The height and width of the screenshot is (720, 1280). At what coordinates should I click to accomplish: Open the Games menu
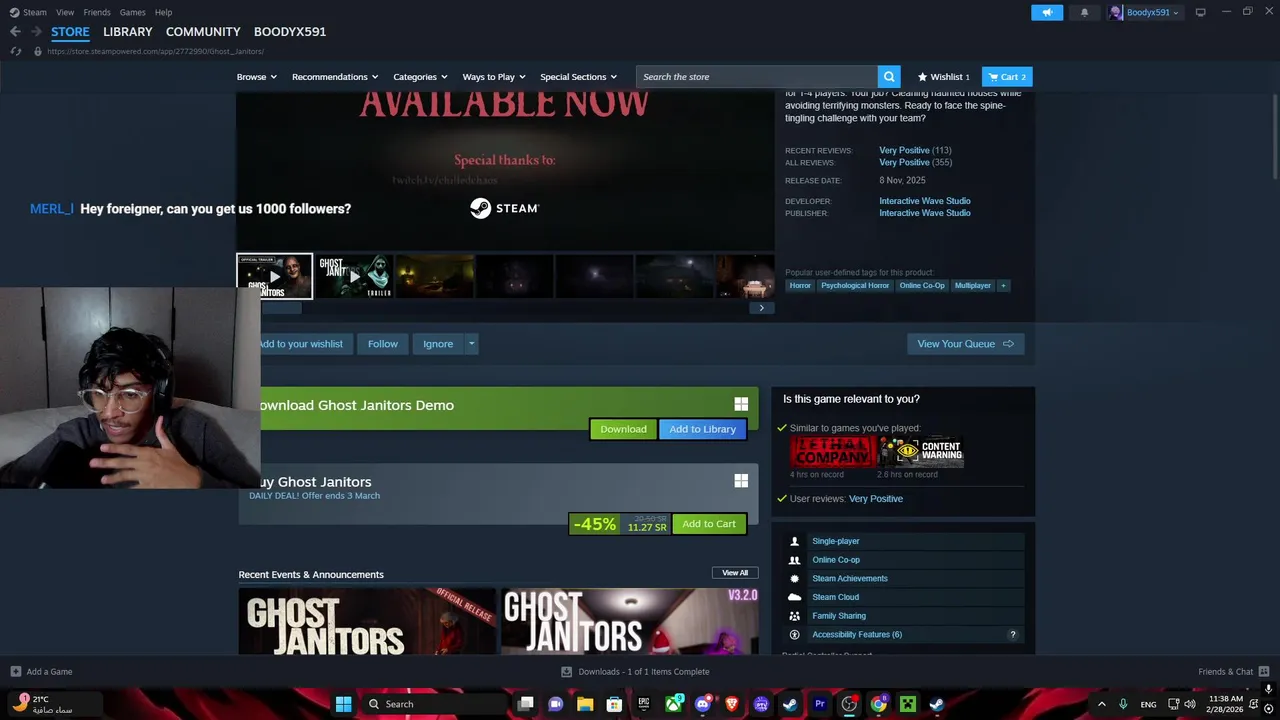click(132, 12)
